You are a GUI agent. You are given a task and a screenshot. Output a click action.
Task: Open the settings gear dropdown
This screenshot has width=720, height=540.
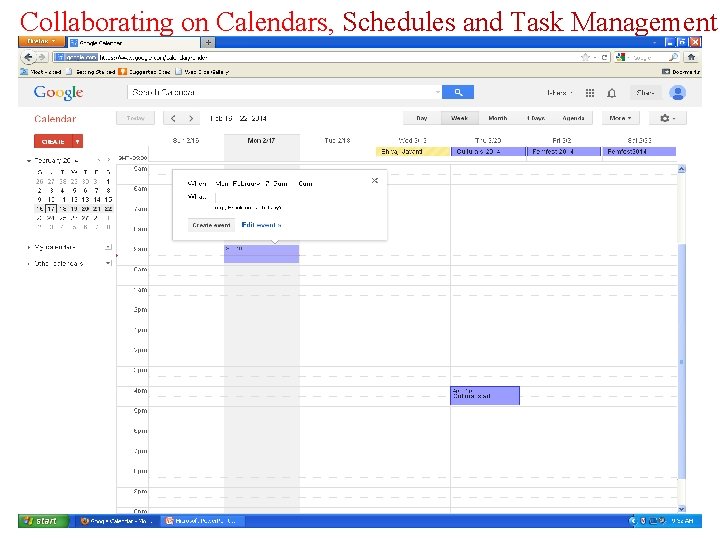click(x=668, y=118)
